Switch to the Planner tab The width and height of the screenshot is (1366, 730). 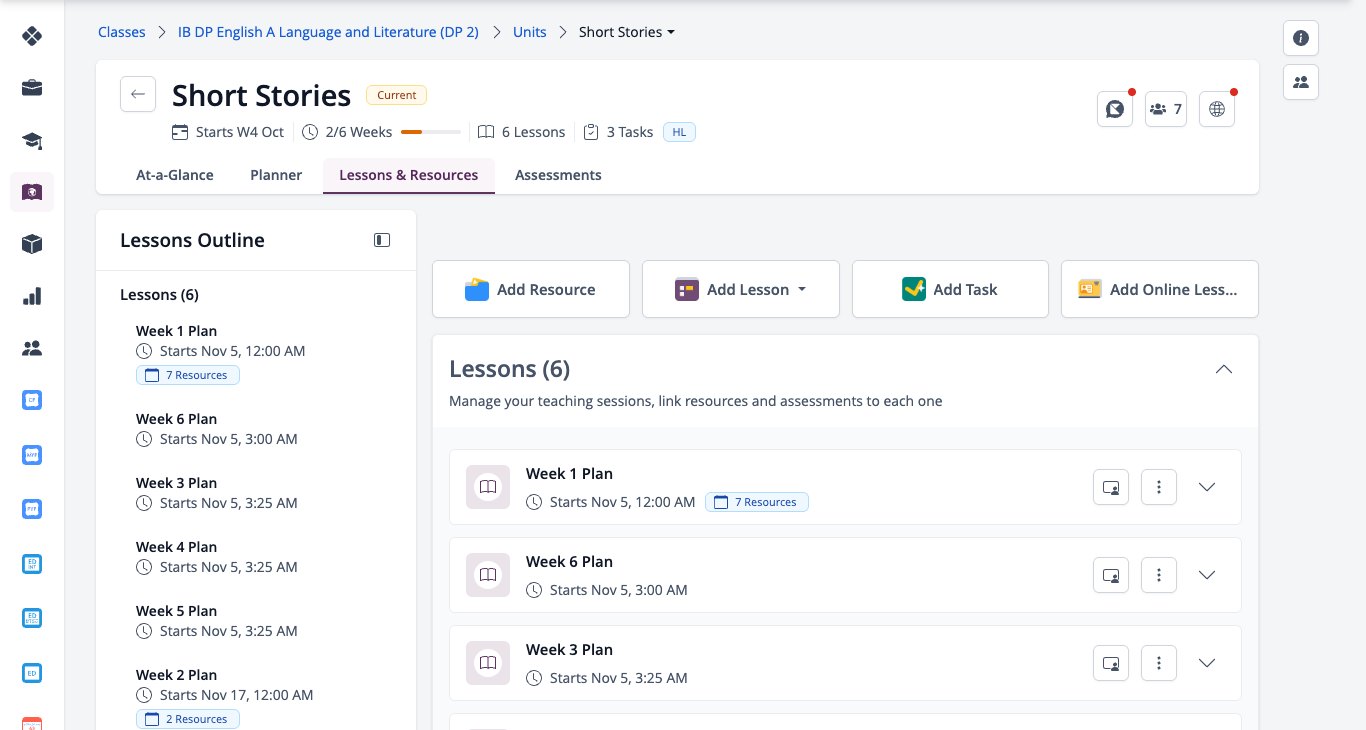pos(276,175)
